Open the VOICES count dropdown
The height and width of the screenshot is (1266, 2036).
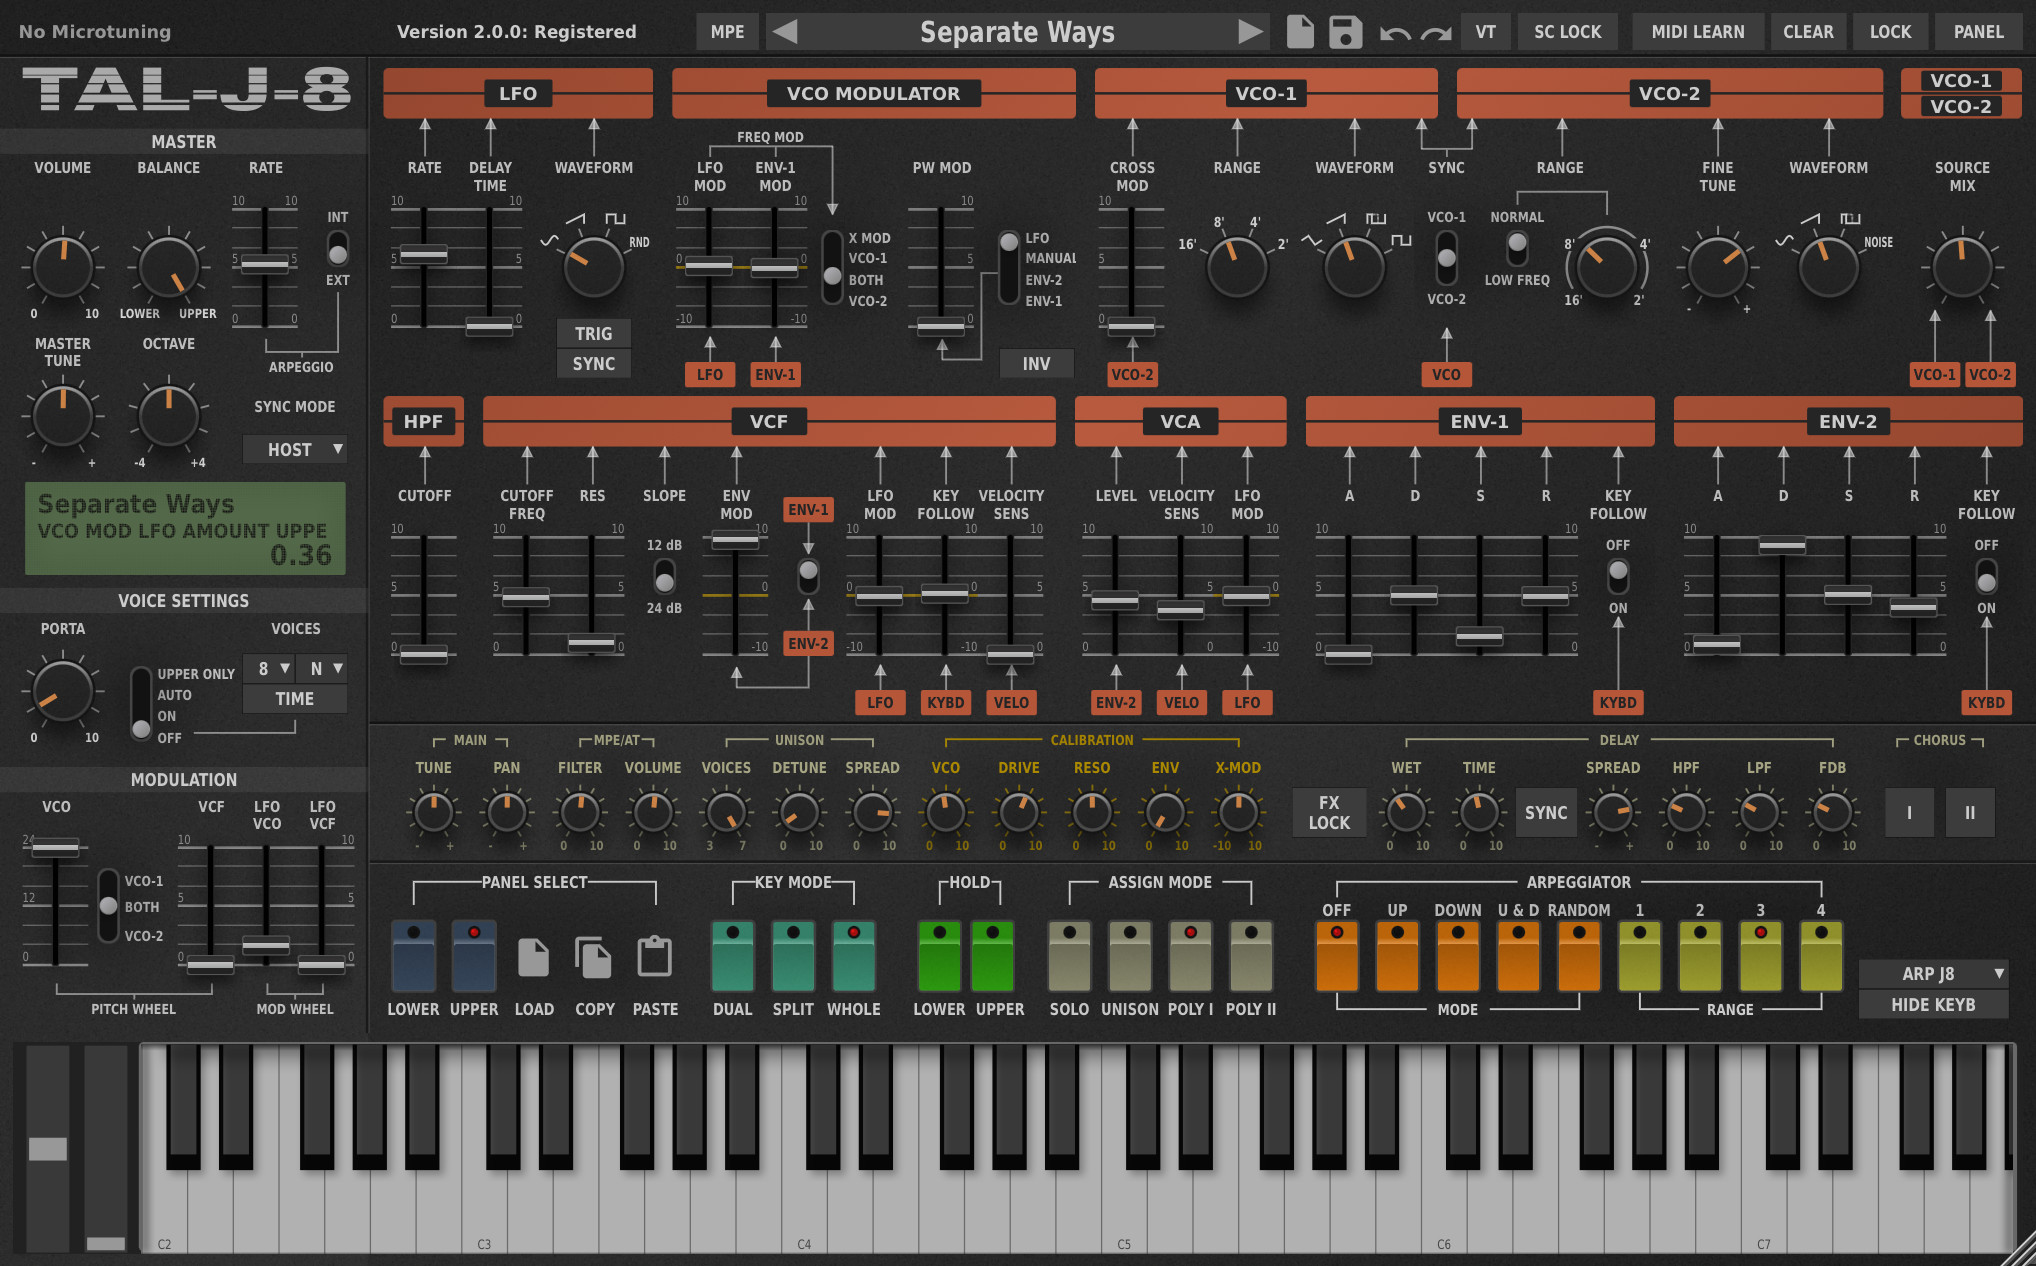pos(268,668)
